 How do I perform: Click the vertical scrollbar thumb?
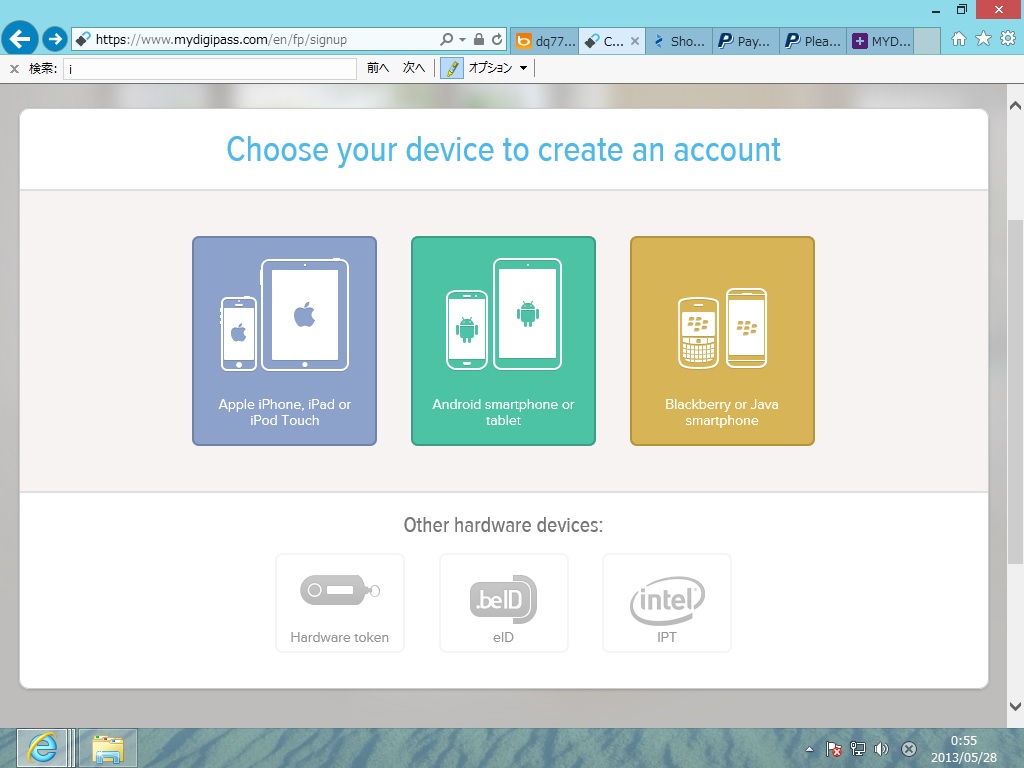1015,392
